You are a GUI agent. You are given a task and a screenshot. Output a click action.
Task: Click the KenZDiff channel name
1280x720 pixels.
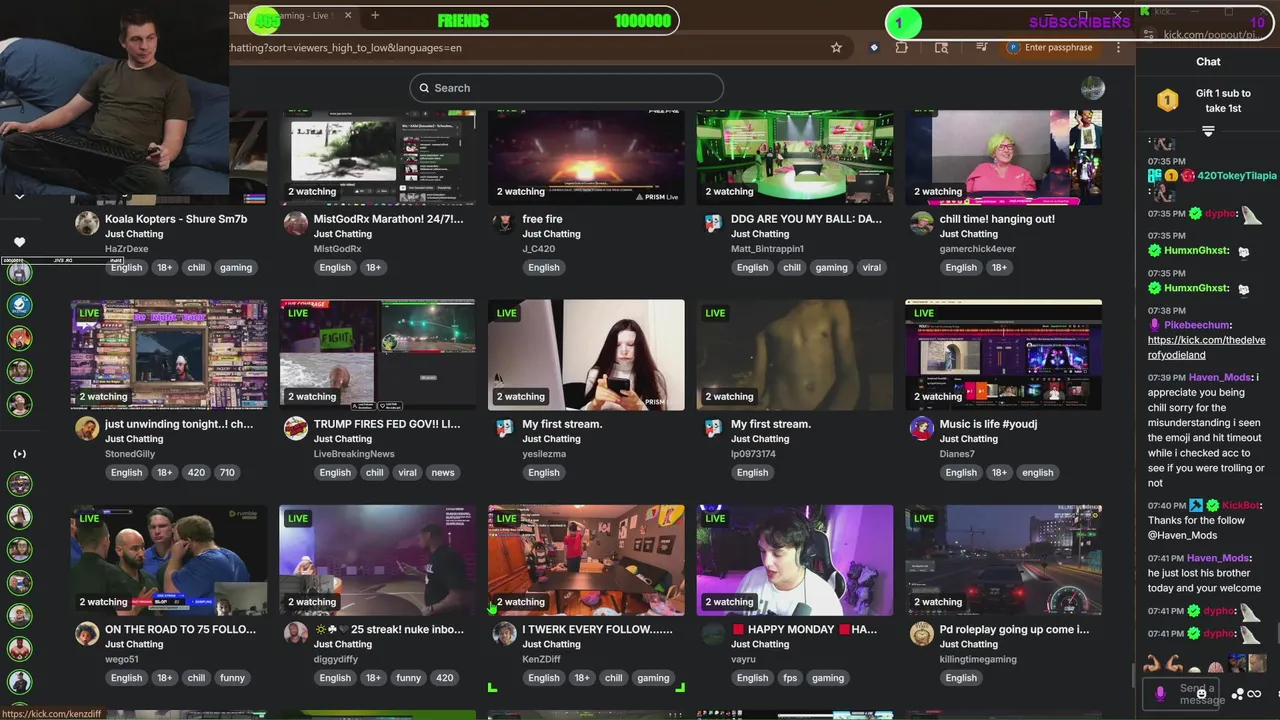tap(544, 659)
